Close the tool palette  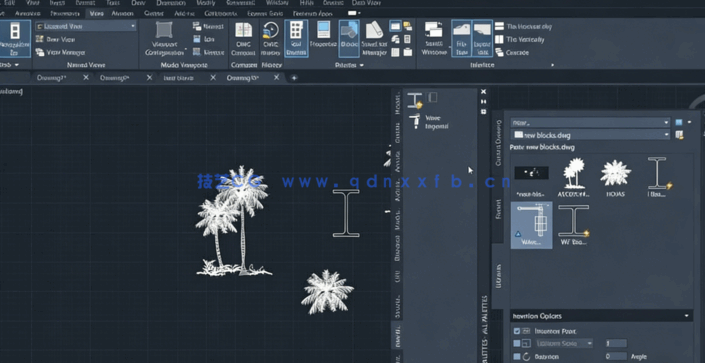pos(483,92)
